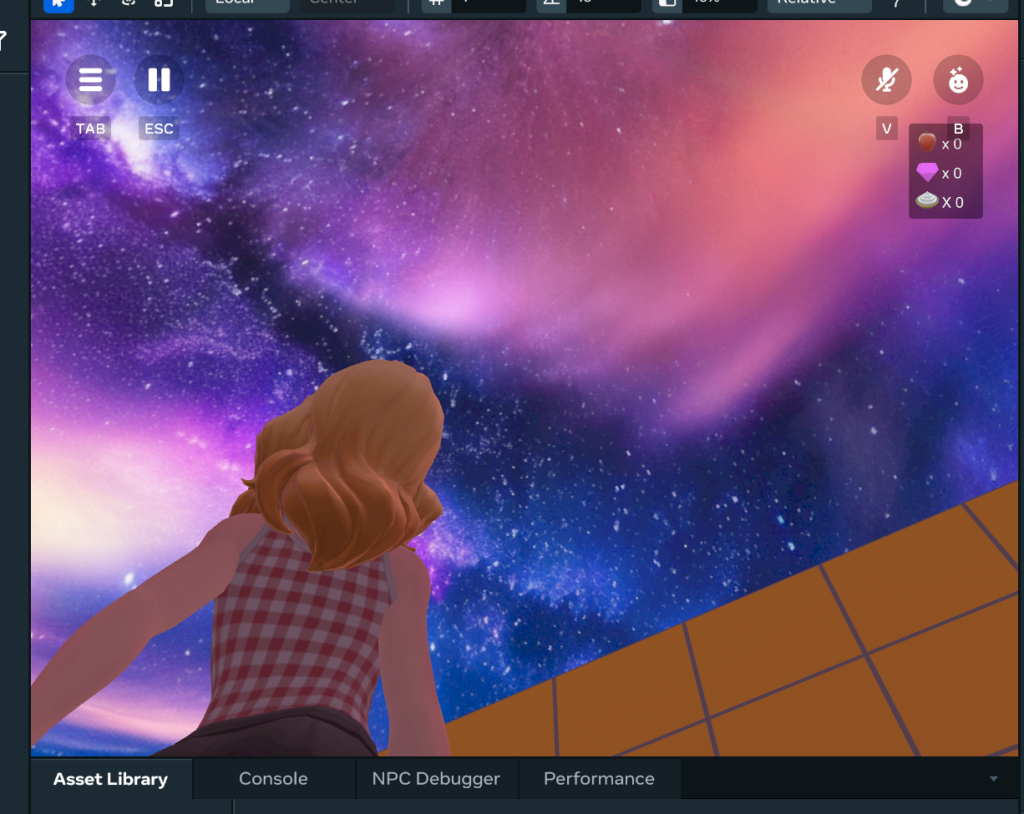
Task: Pause the world preview
Action: coord(159,80)
